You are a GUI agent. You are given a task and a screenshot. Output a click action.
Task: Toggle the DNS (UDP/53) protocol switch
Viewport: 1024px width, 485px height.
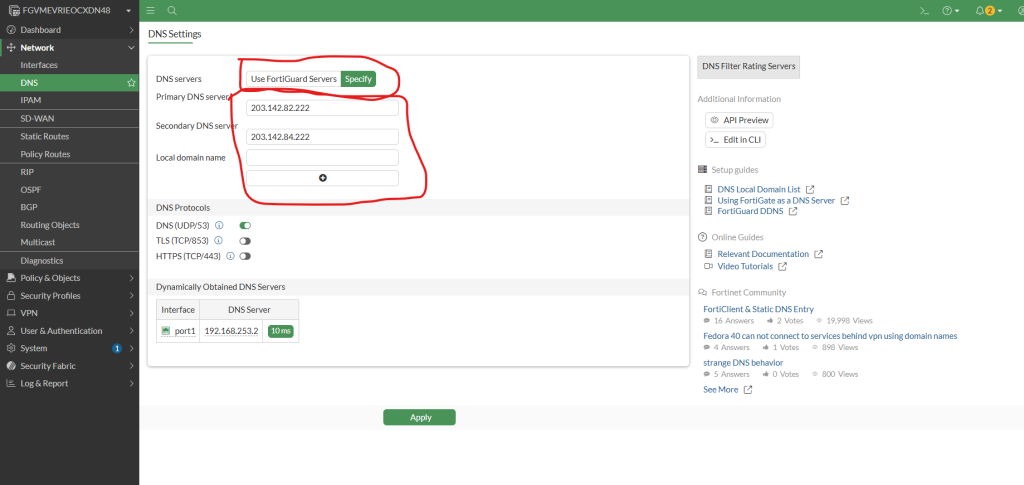pos(245,225)
